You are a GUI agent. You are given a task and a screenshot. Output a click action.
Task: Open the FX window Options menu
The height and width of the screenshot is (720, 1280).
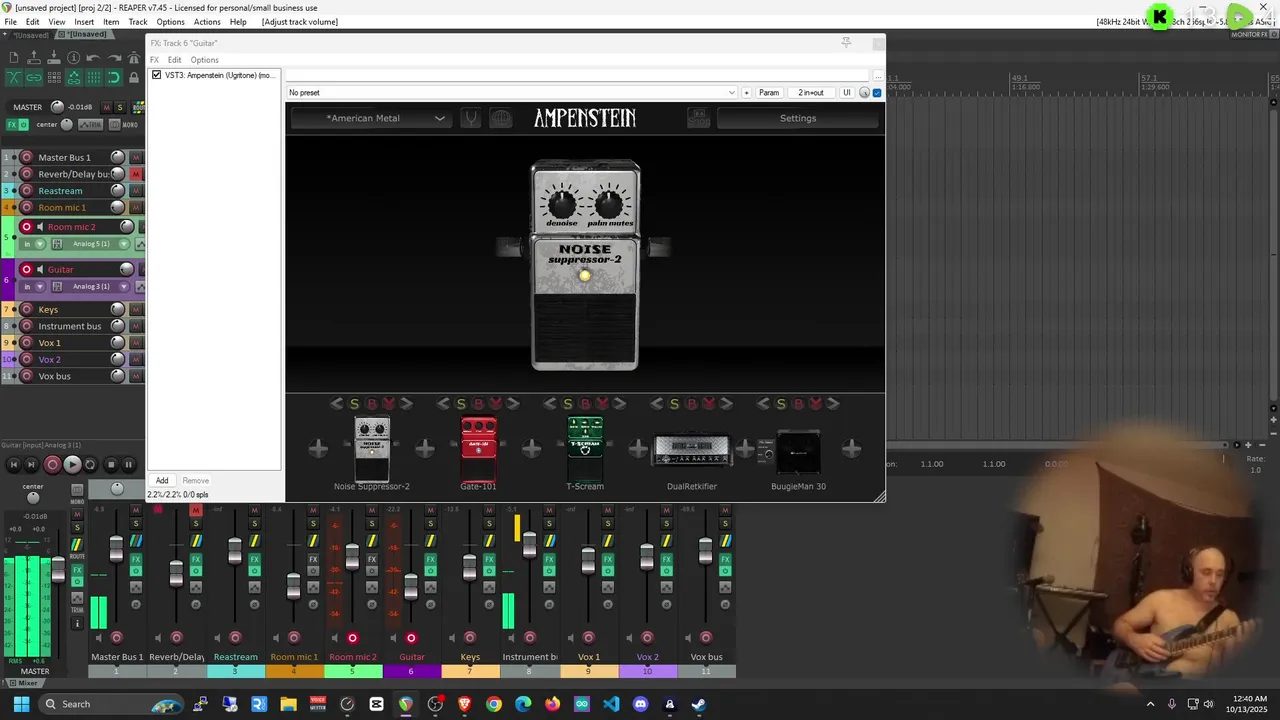[x=204, y=60]
